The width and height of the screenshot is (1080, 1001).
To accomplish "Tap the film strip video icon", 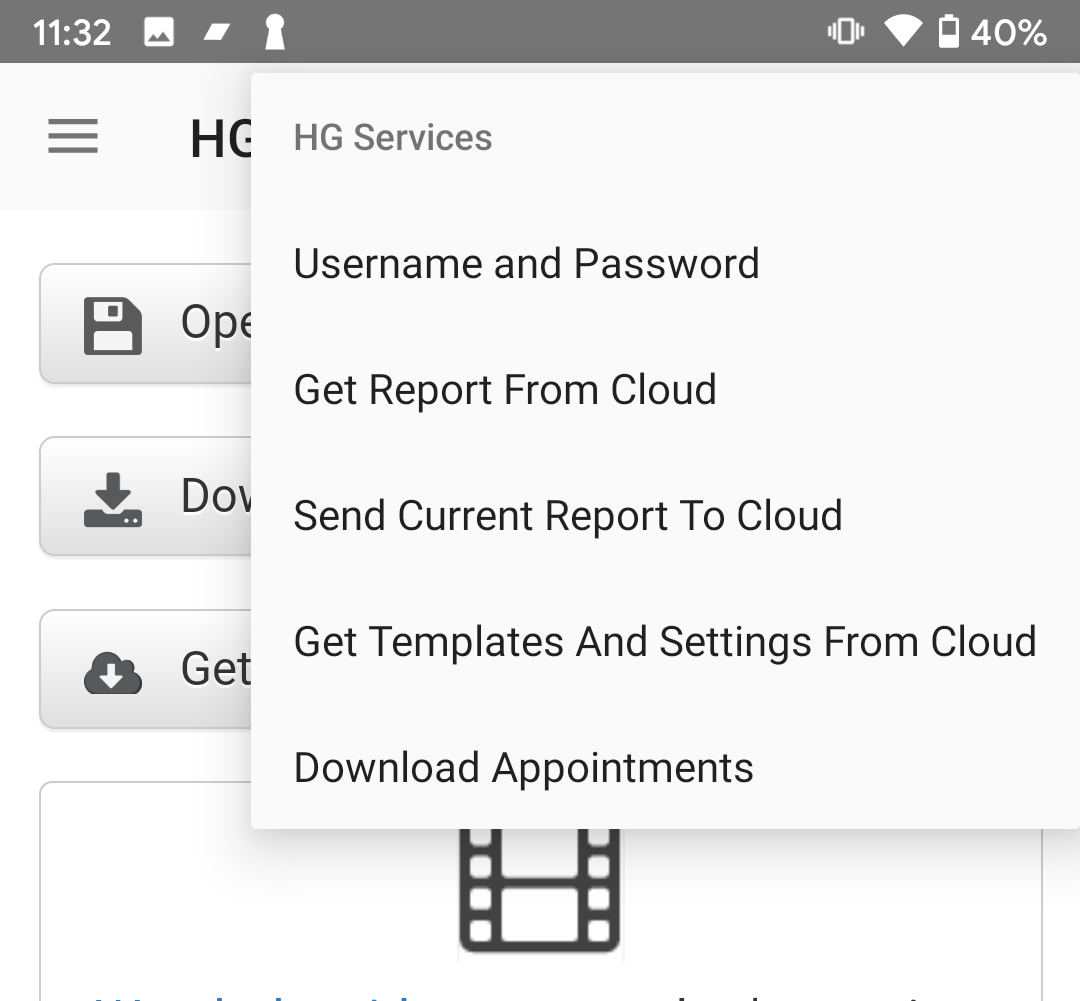I will pos(540,890).
